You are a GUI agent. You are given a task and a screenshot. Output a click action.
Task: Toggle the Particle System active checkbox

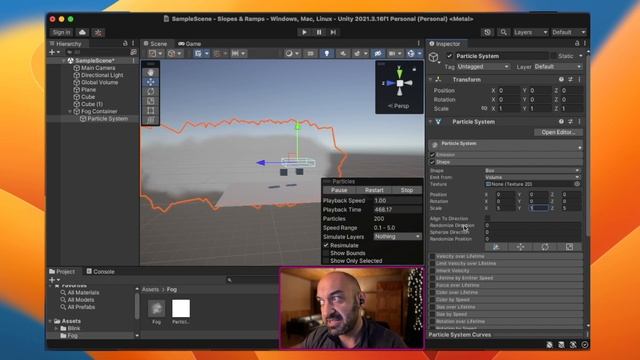click(x=449, y=56)
